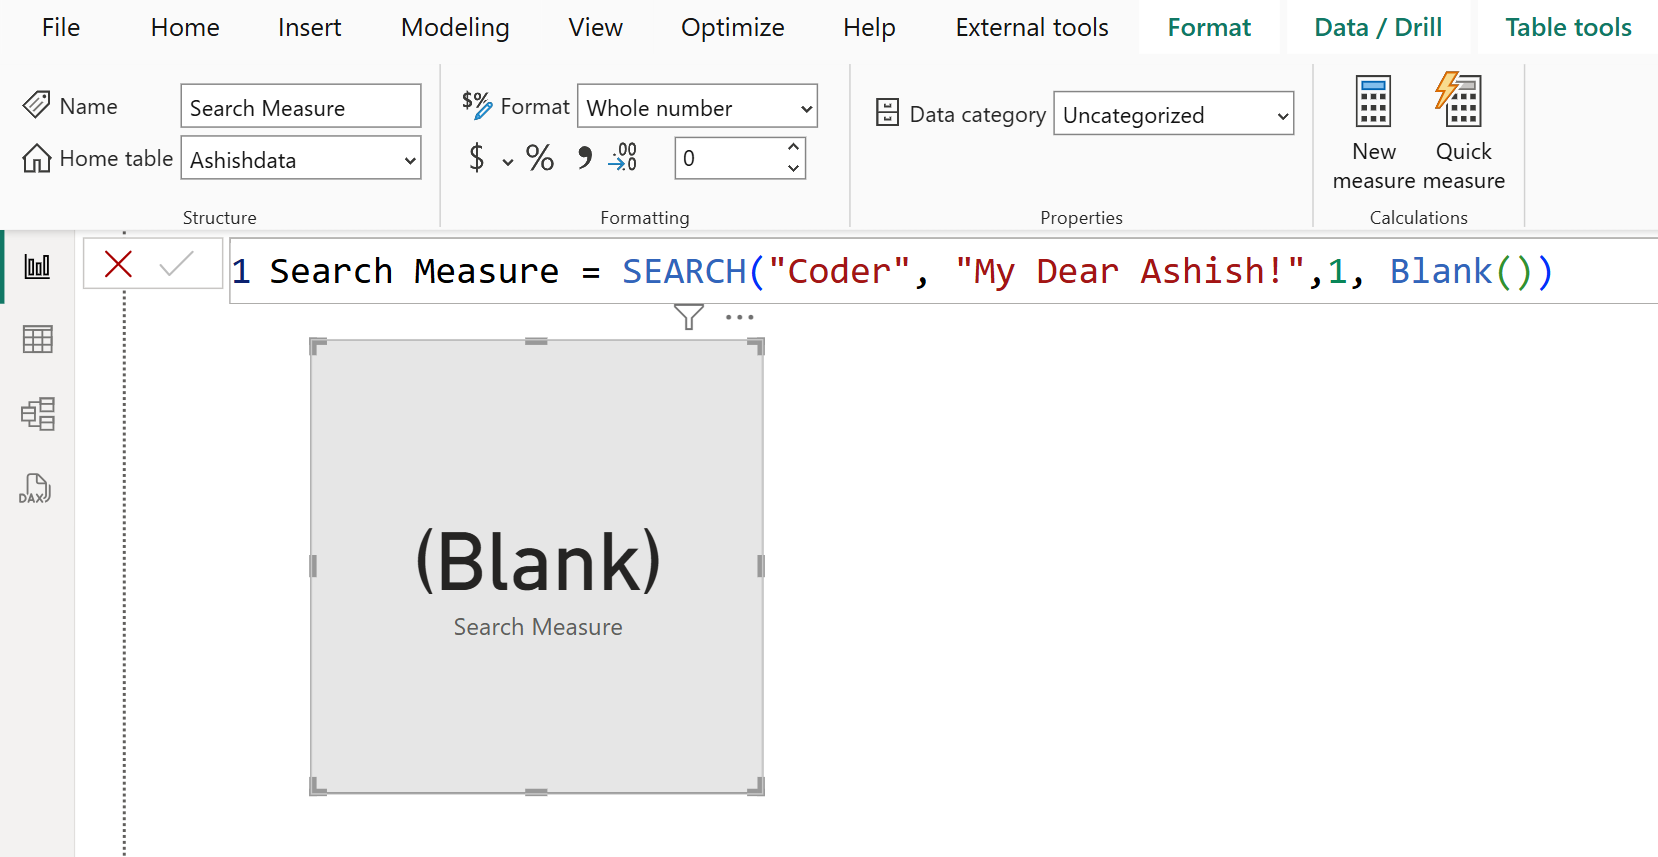Click the Name field containing Search Measure
1658x857 pixels.
click(x=300, y=107)
